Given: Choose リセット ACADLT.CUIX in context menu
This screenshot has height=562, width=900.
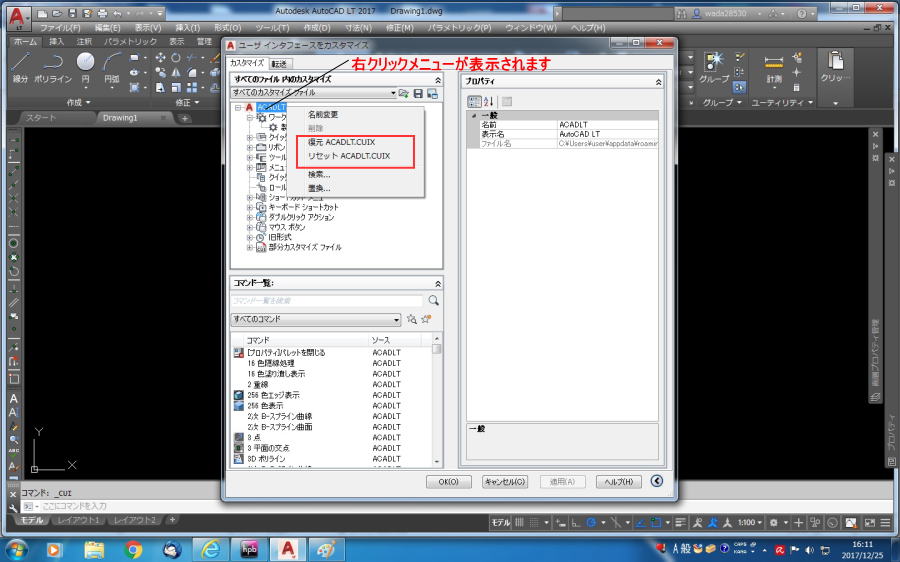Looking at the screenshot, I should (x=349, y=156).
